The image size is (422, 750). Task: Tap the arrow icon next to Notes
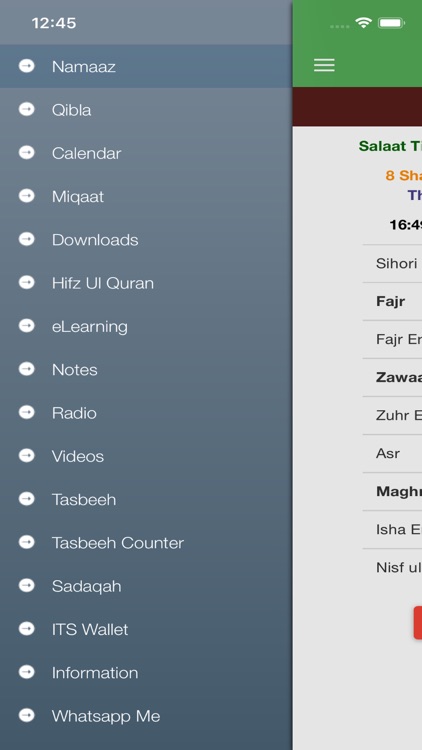[x=27, y=369]
